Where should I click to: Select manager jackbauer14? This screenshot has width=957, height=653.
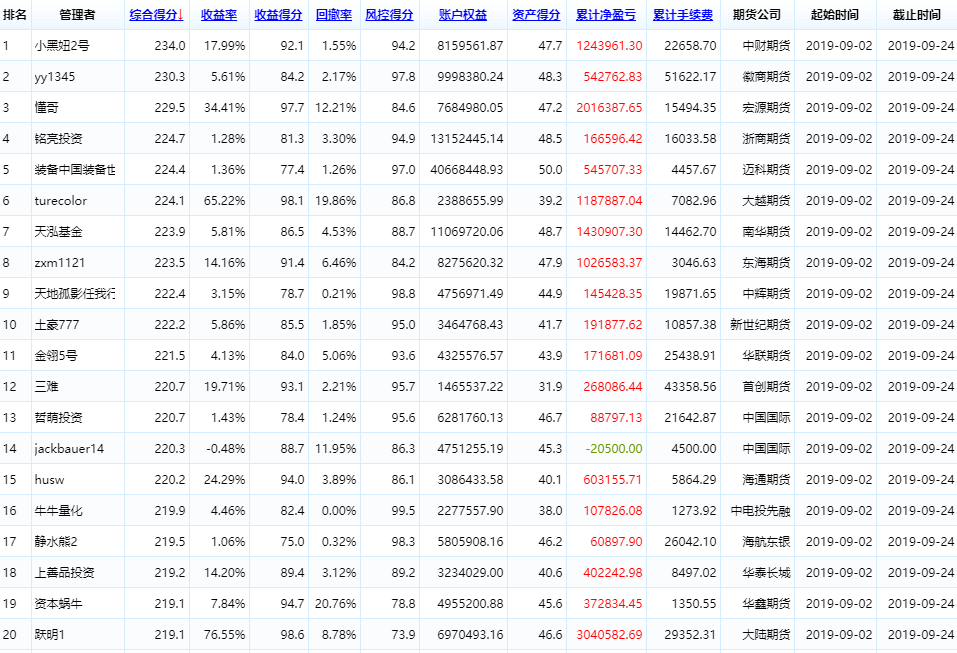(x=69, y=449)
